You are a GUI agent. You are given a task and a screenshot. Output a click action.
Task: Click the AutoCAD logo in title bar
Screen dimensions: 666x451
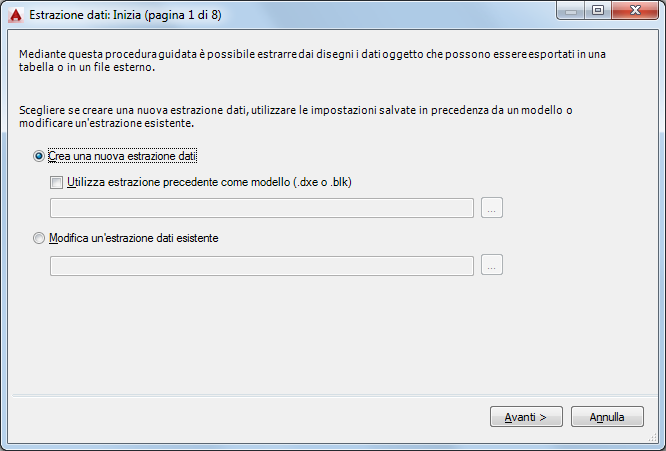pos(15,14)
